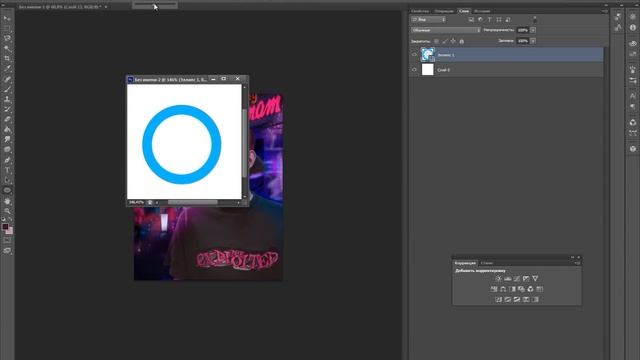Image resolution: width=640 pixels, height=360 pixels.
Task: Toggle lock layer position
Action: pyautogui.click(x=453, y=41)
